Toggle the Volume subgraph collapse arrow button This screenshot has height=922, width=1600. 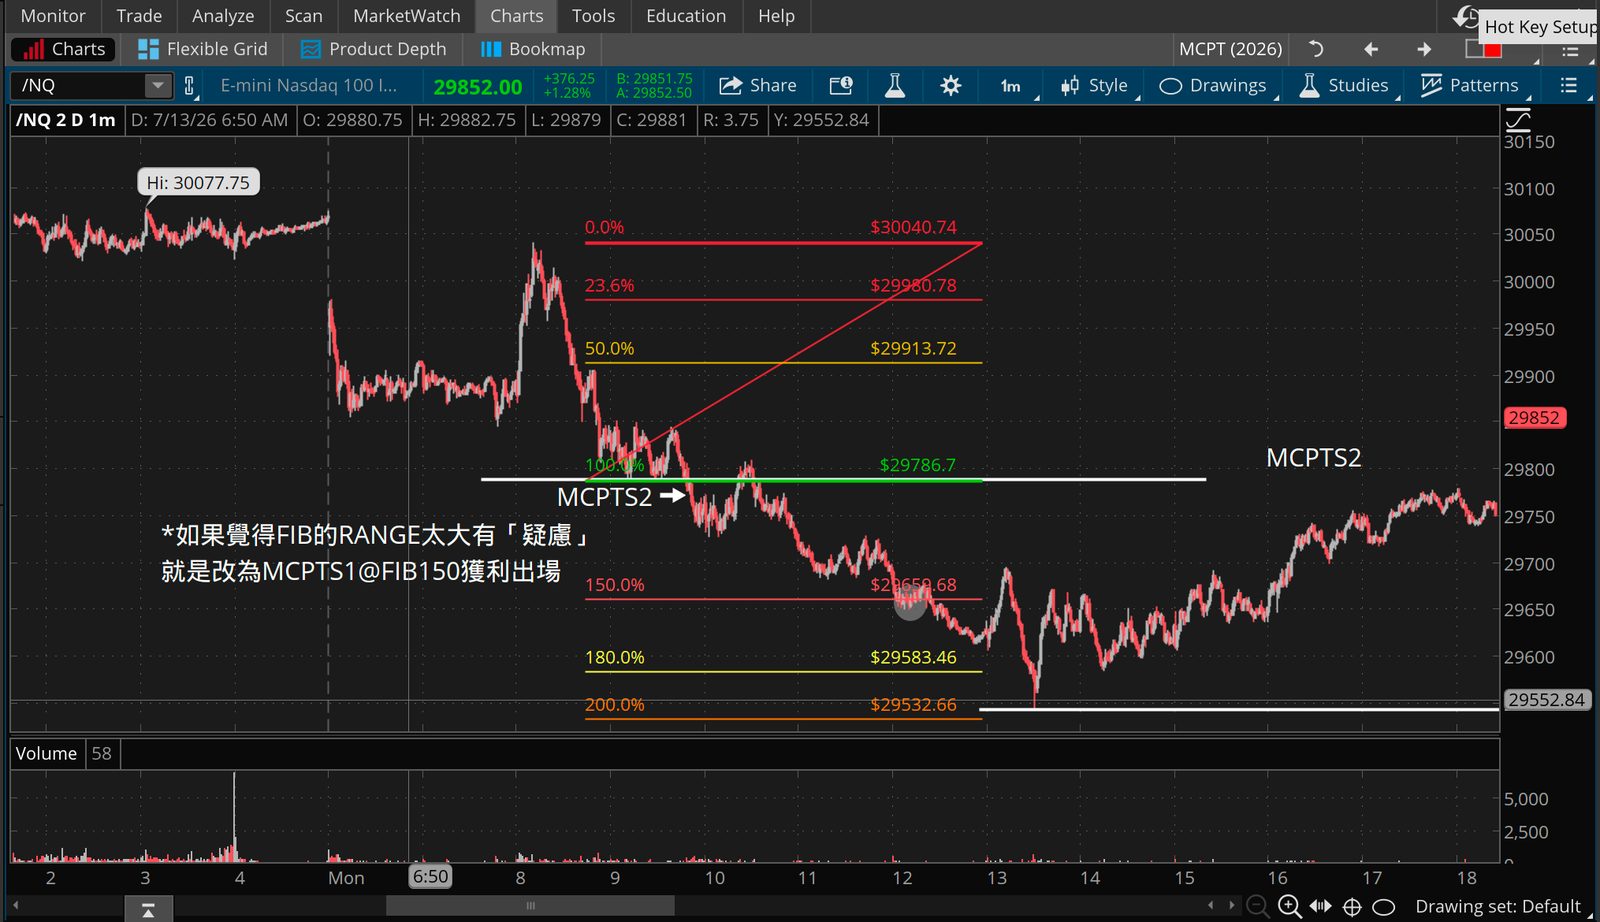tap(147, 909)
